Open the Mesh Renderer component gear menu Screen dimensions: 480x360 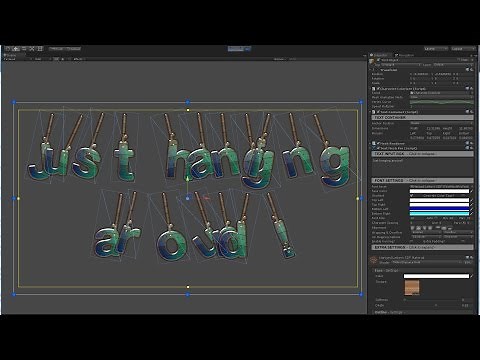pyautogui.click(x=472, y=143)
